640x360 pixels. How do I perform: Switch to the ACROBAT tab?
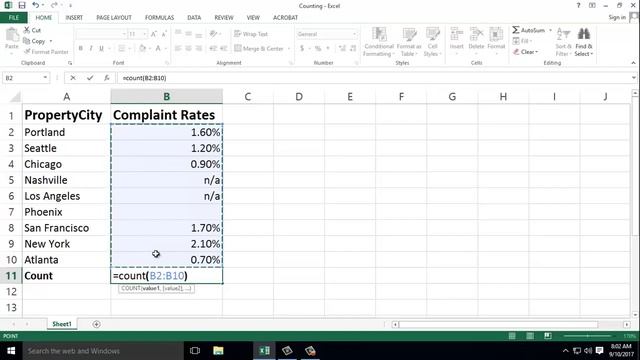[x=285, y=18]
